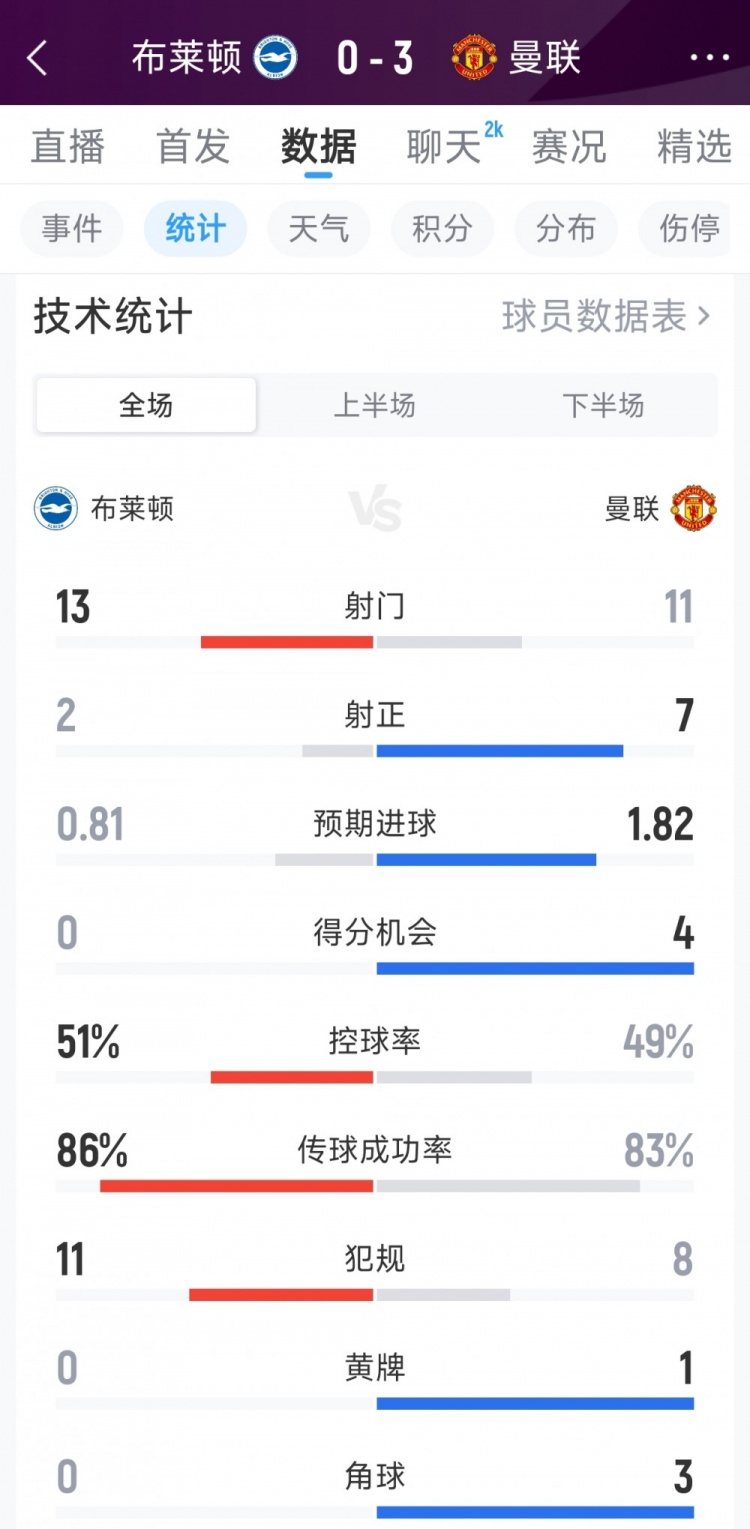Select the 全场 full match segment
The width and height of the screenshot is (750, 1529).
pos(146,405)
